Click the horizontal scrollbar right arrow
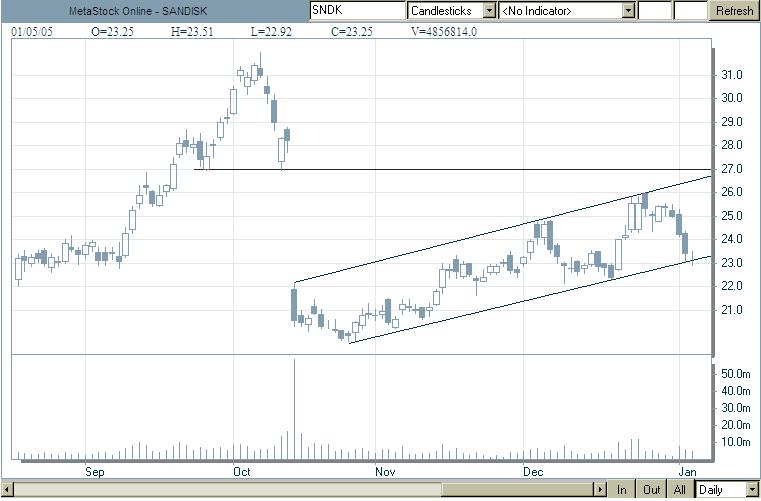The image size is (761, 501). click(601, 489)
